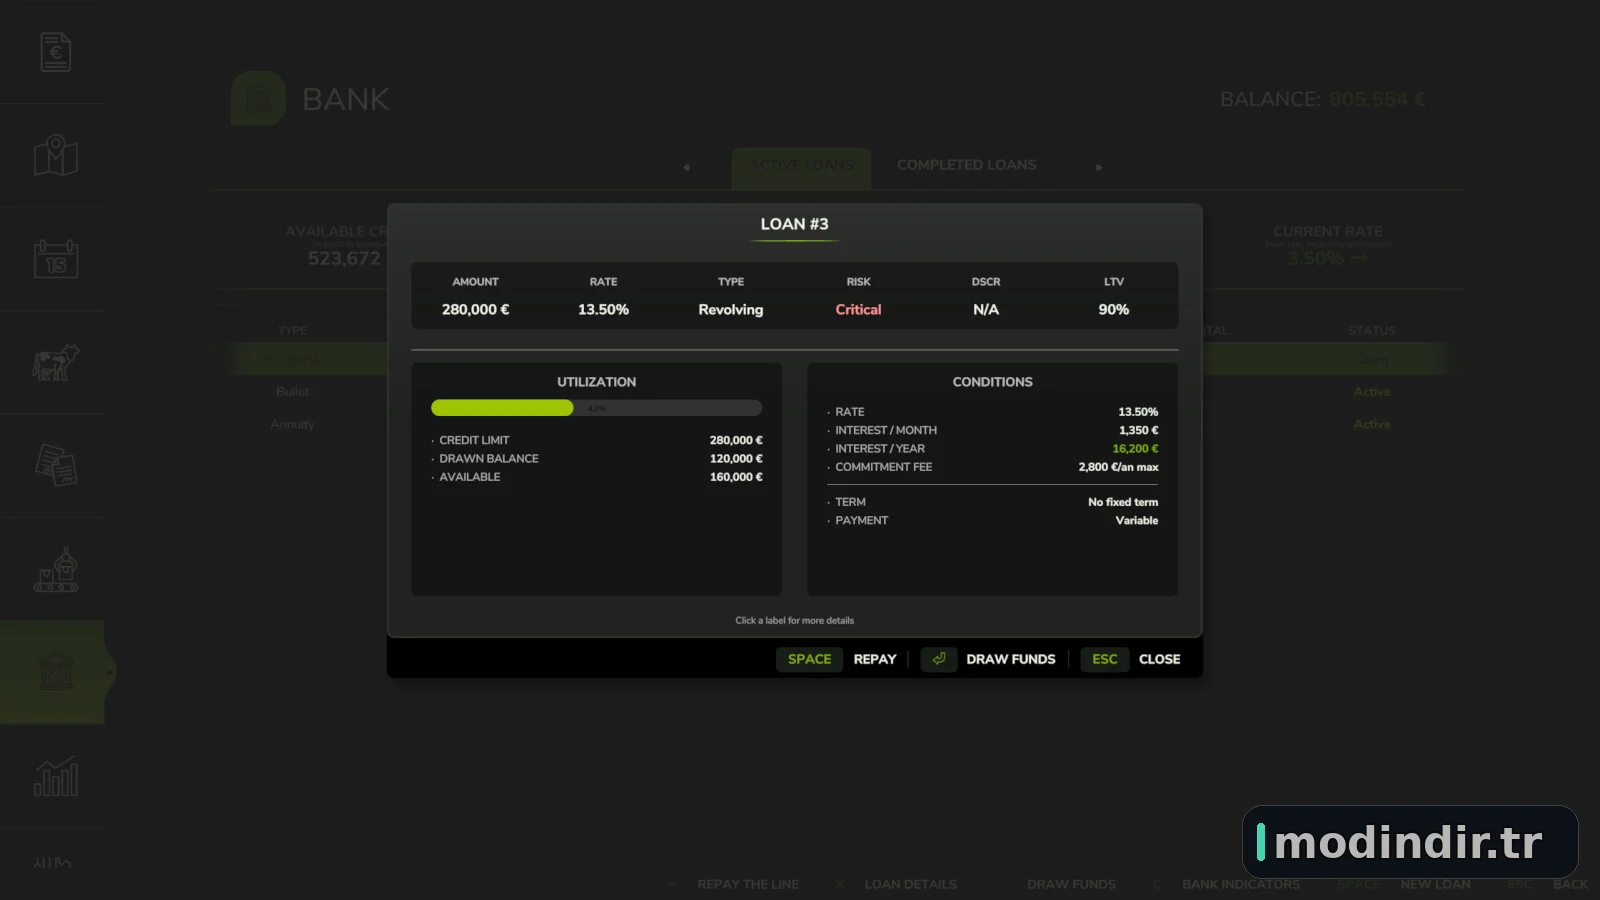This screenshot has width=1600, height=900.
Task: Select the Bullet loan row in background list
Action: tap(293, 392)
